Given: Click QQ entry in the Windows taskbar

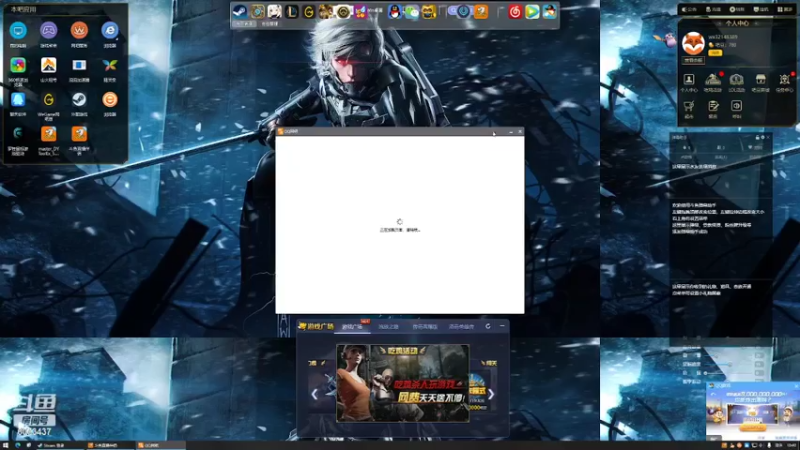Looking at the screenshot, I should (x=160, y=445).
